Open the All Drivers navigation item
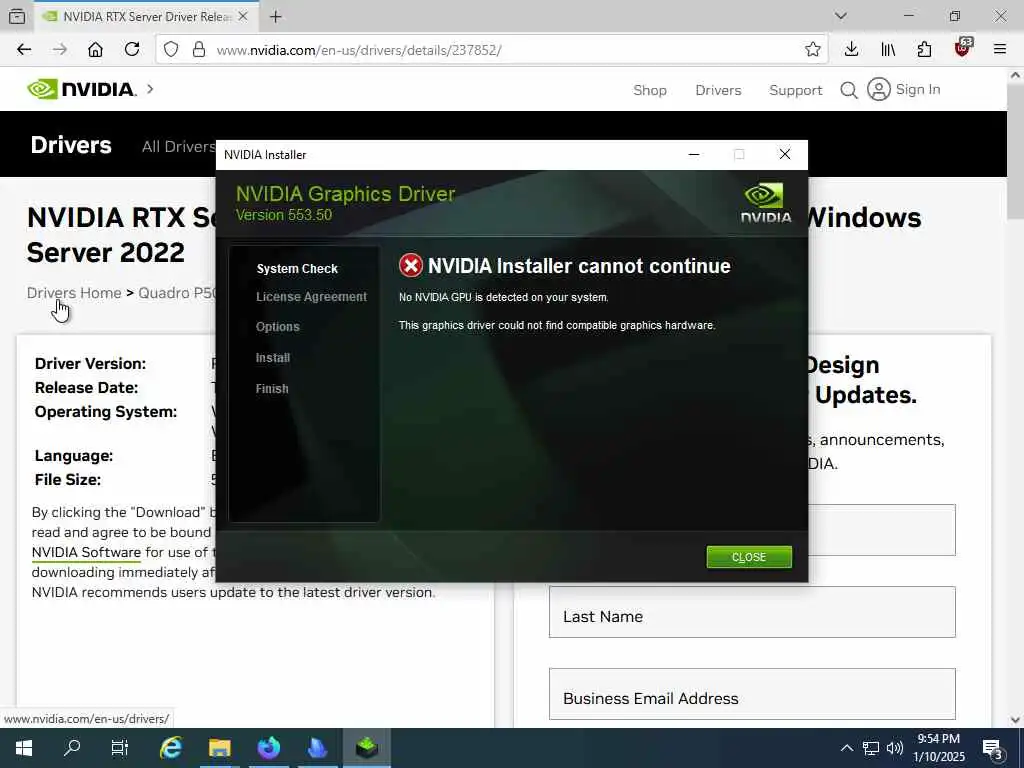The width and height of the screenshot is (1024, 768). pyautogui.click(x=178, y=146)
